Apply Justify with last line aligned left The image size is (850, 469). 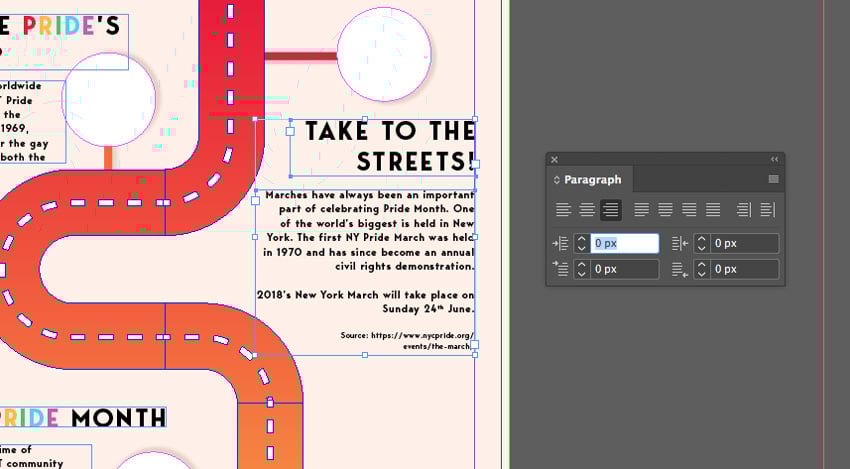(x=641, y=210)
